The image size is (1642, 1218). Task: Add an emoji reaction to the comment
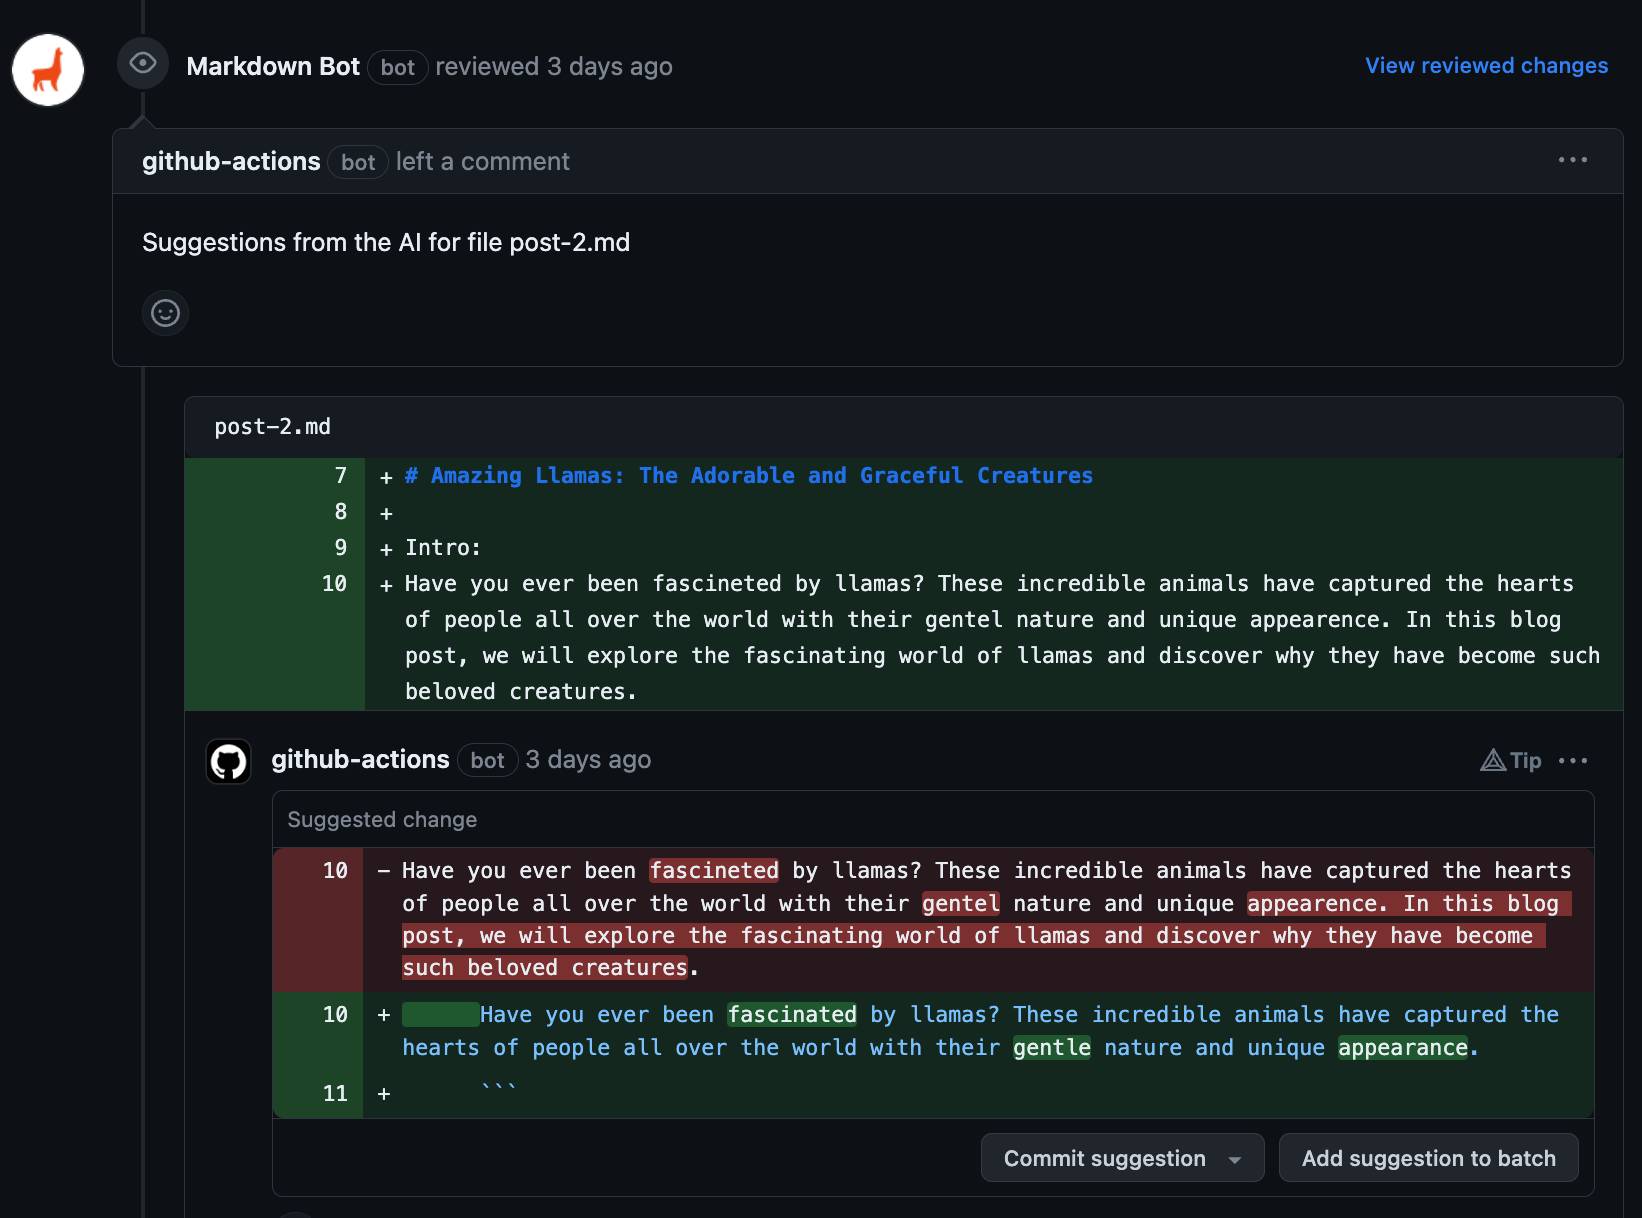[165, 313]
